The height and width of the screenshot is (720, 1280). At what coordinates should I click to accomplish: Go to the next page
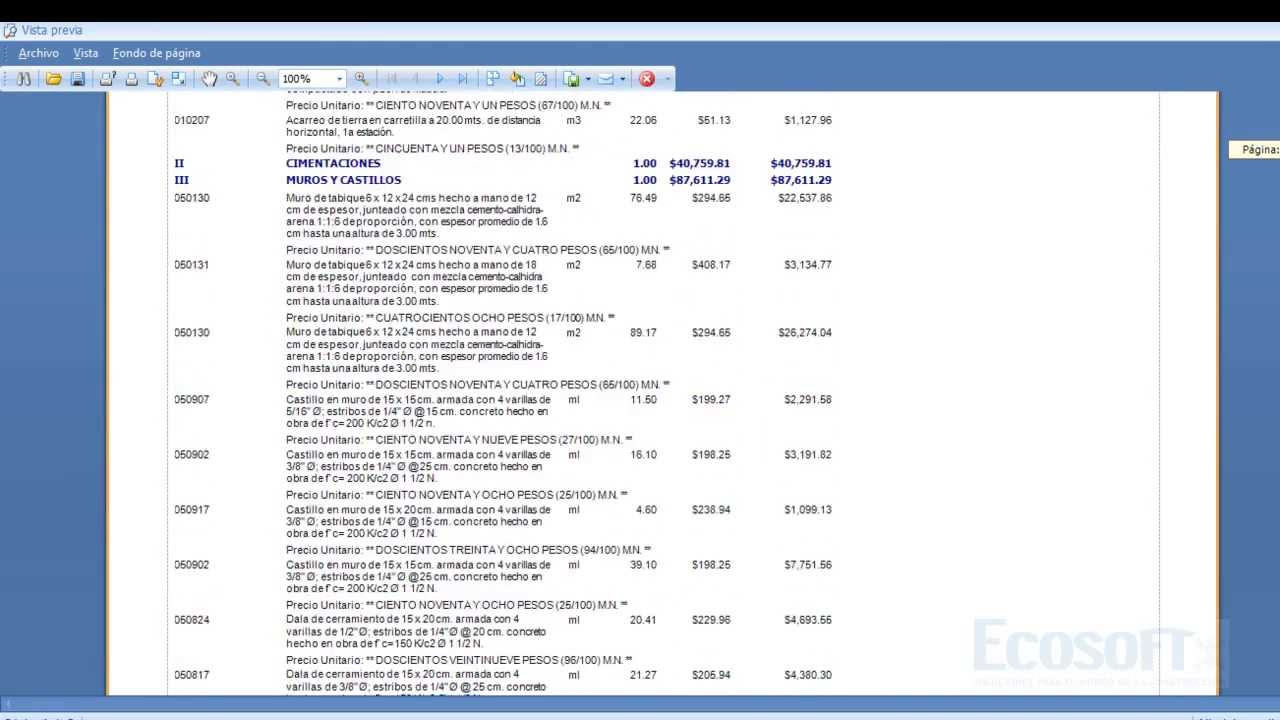tap(440, 79)
